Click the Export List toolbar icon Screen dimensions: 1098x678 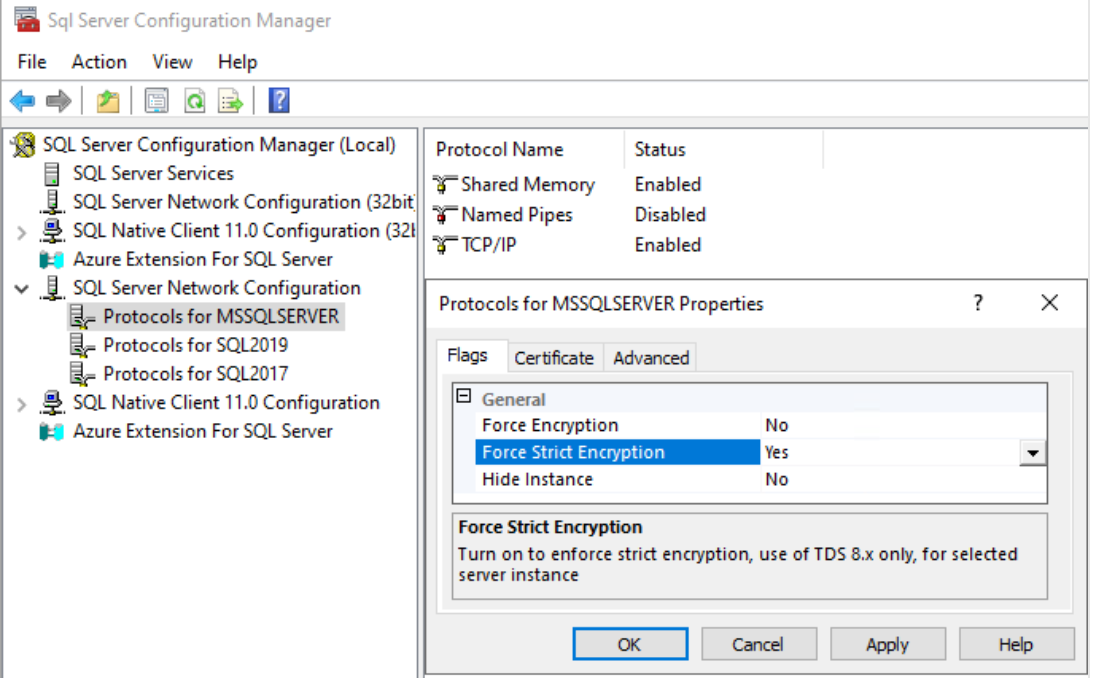[x=231, y=101]
